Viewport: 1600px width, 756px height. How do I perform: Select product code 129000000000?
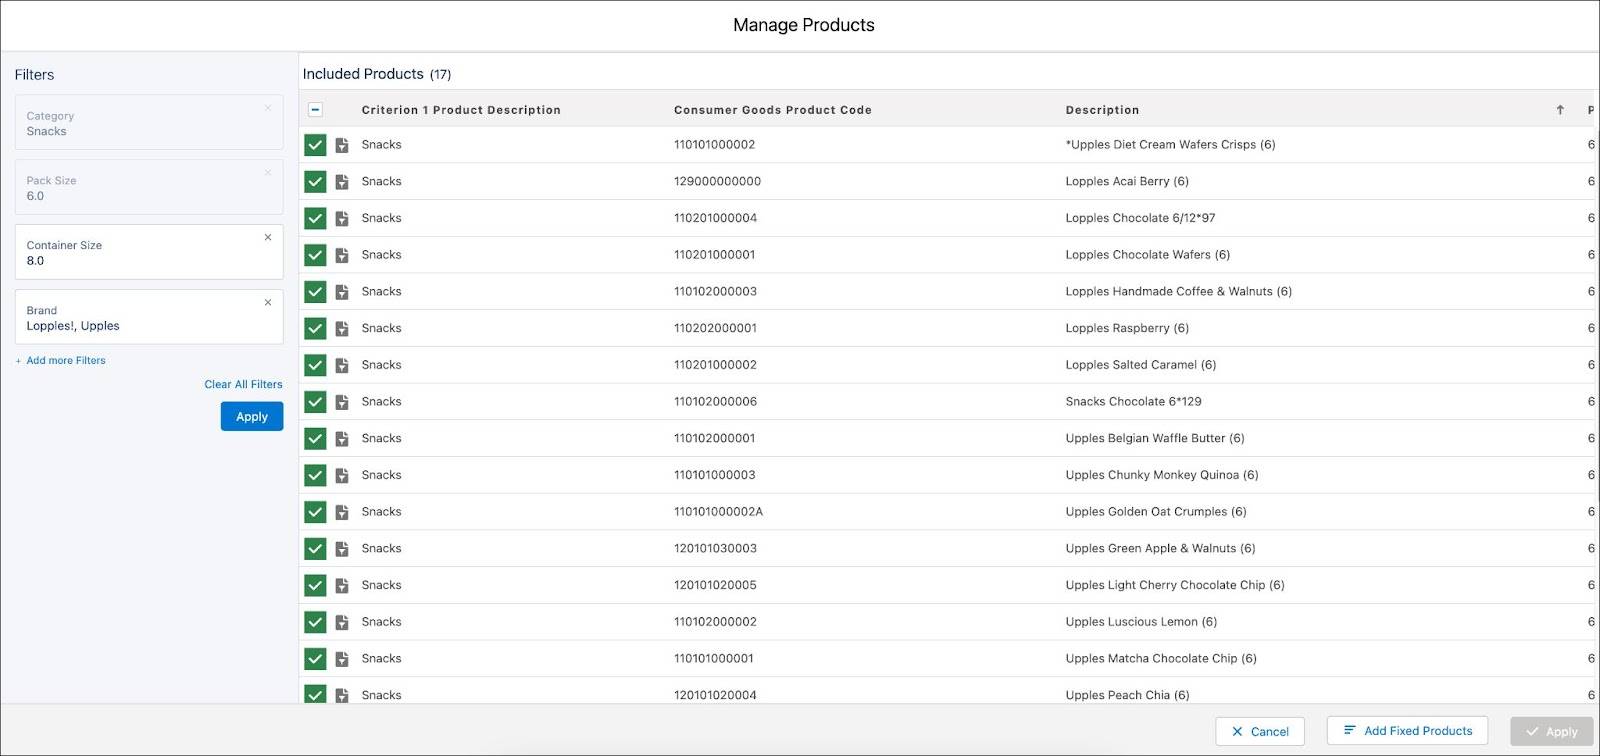point(717,182)
